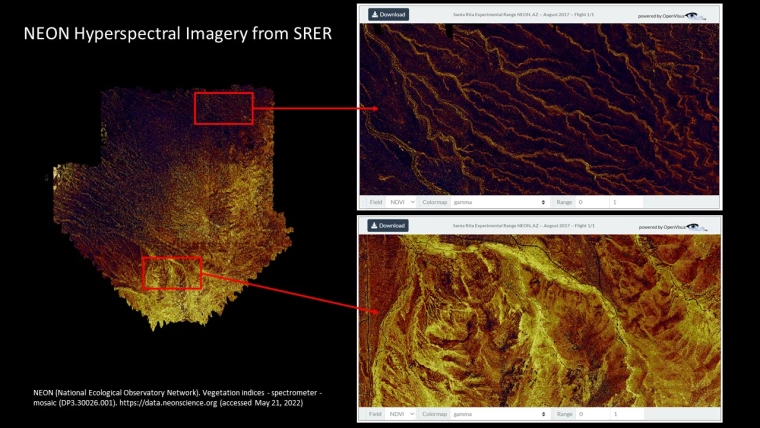The image size is (760, 428).
Task: Open the NDVI Field dropdown in top viewer
Action: coord(402,202)
